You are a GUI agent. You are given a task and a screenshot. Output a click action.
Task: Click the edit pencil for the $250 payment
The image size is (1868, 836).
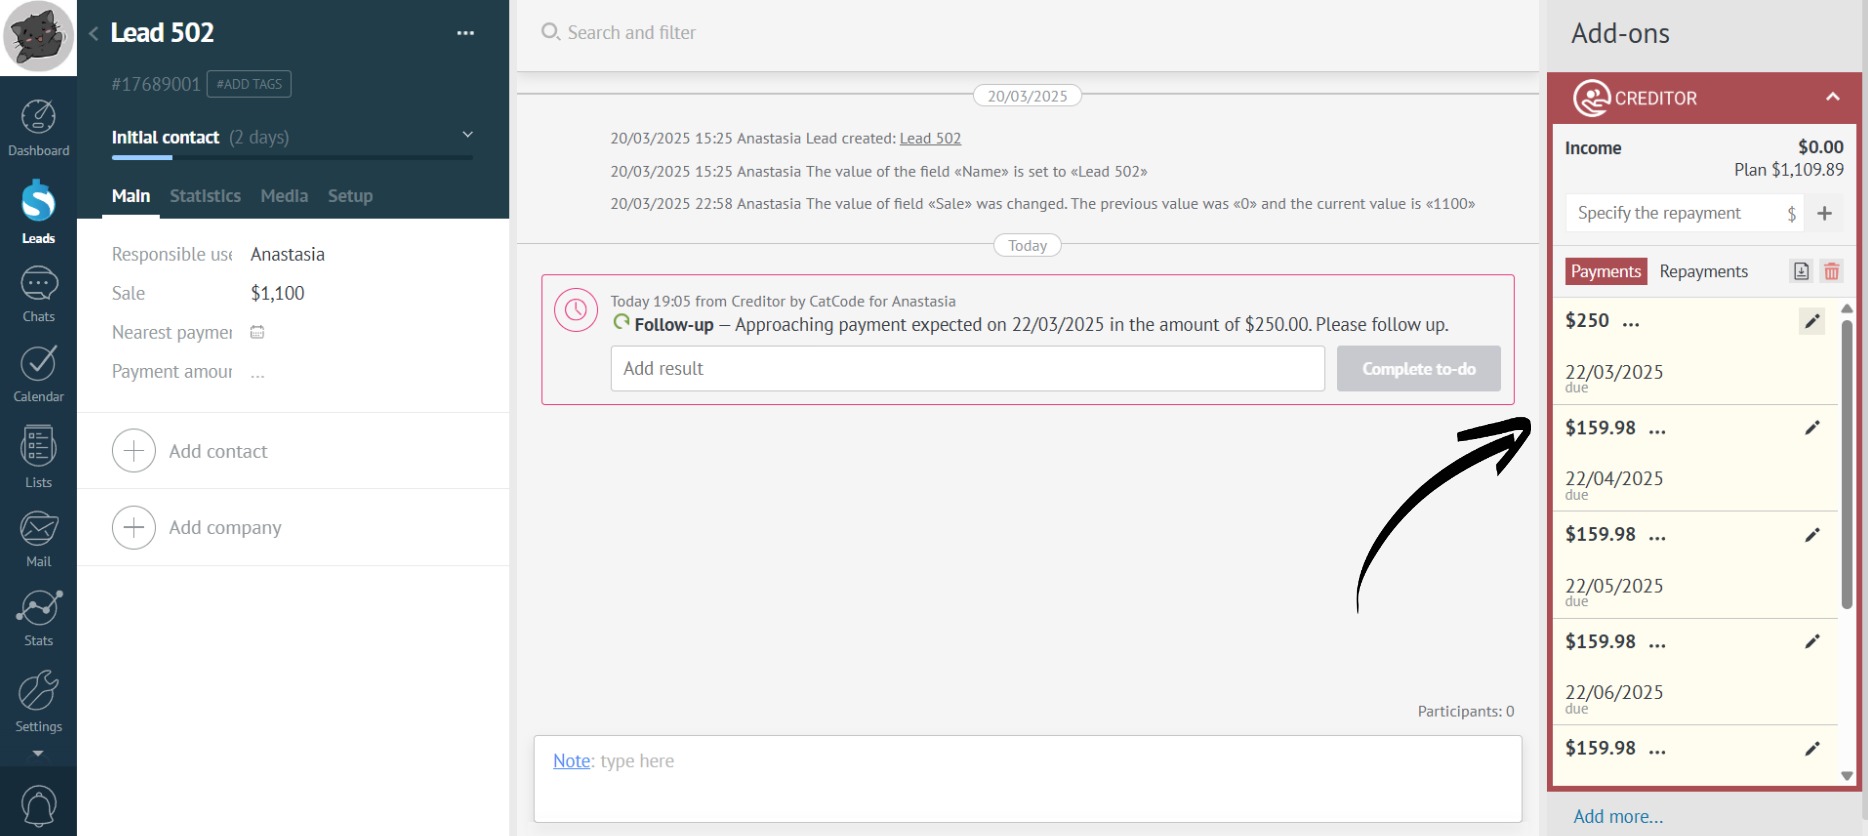click(x=1811, y=321)
